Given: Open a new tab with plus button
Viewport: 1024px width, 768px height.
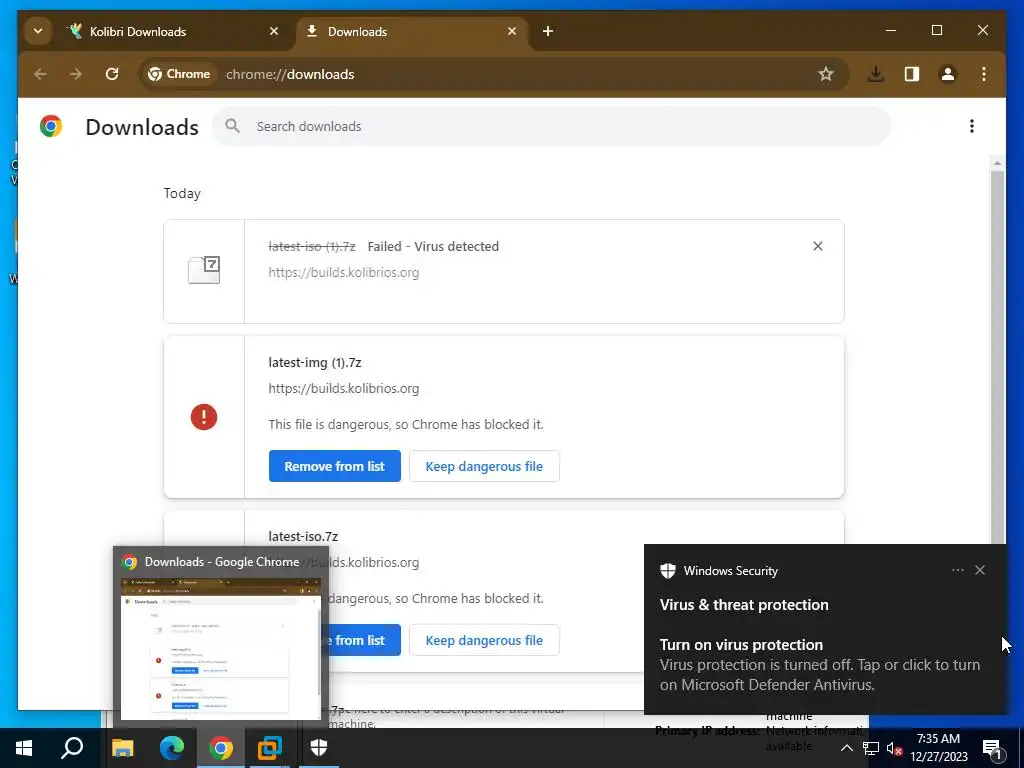Looking at the screenshot, I should pyautogui.click(x=548, y=31).
